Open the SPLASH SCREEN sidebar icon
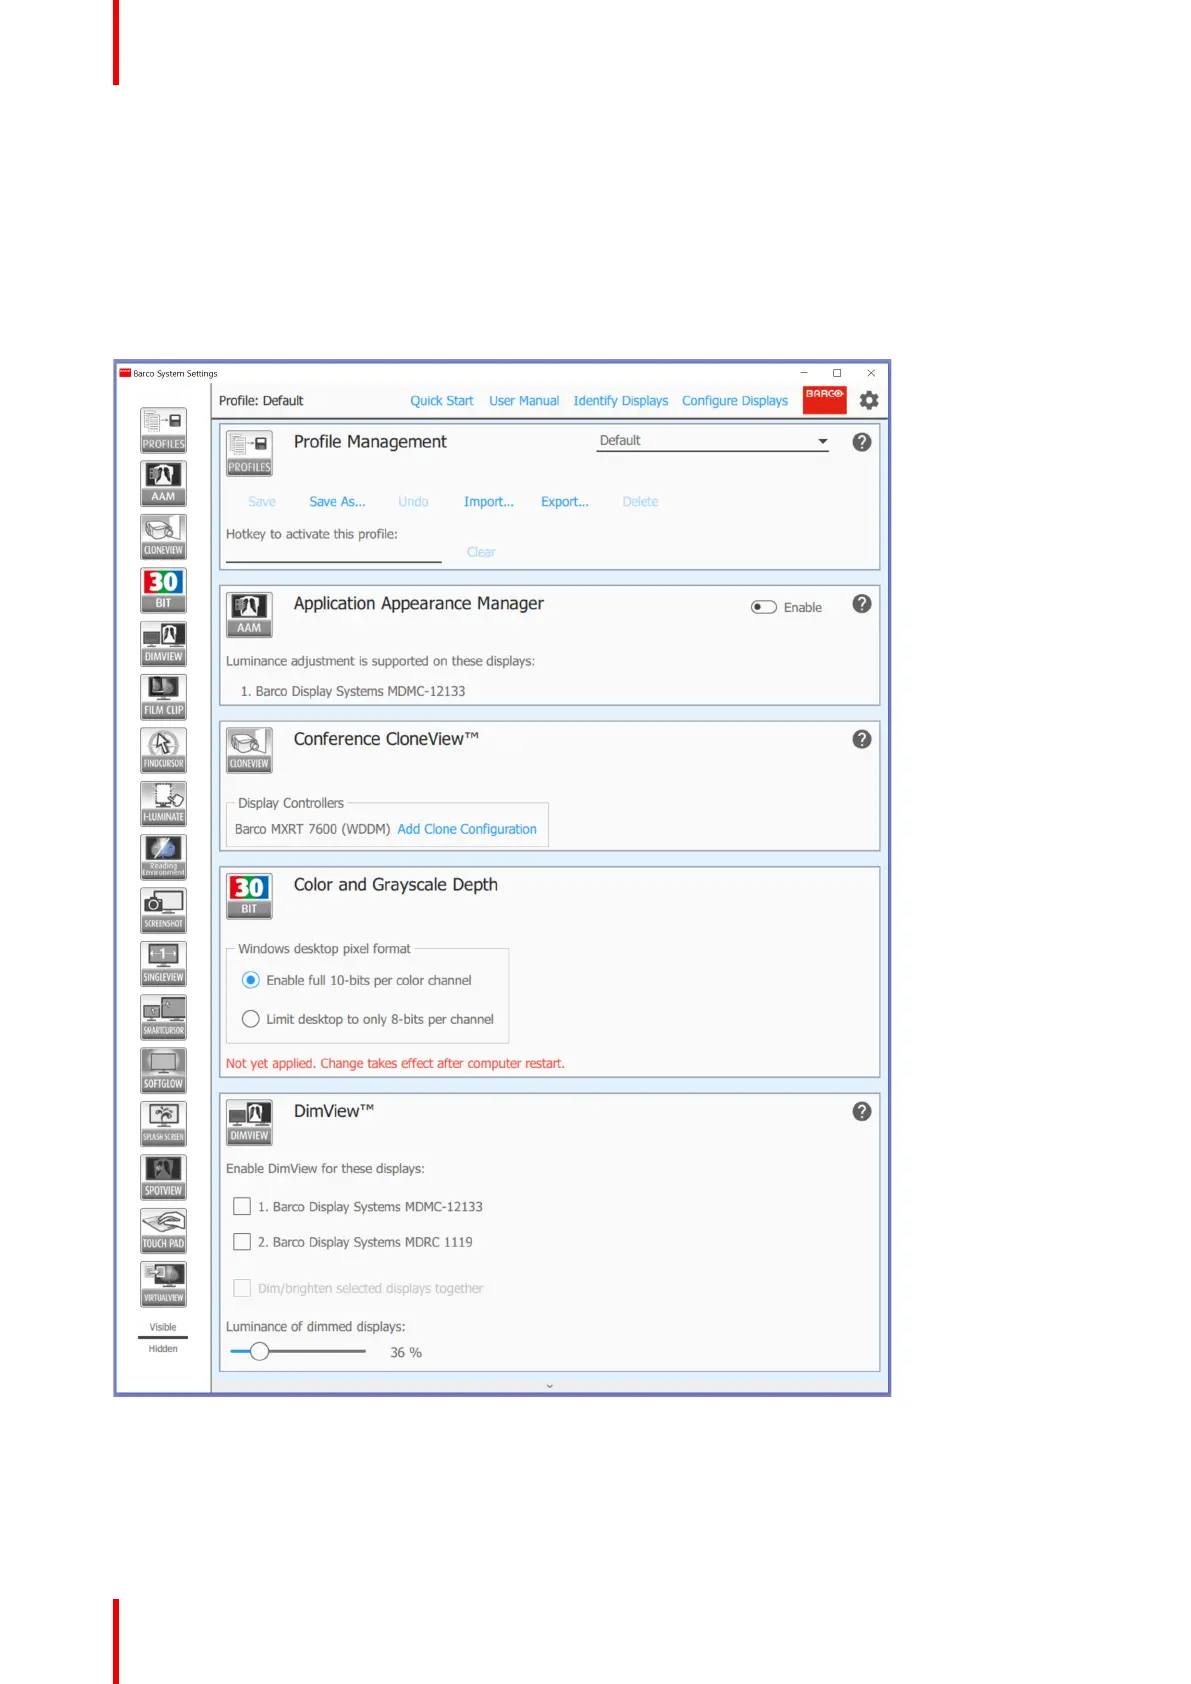Screen dimensions: 1191x1684 [163, 1124]
